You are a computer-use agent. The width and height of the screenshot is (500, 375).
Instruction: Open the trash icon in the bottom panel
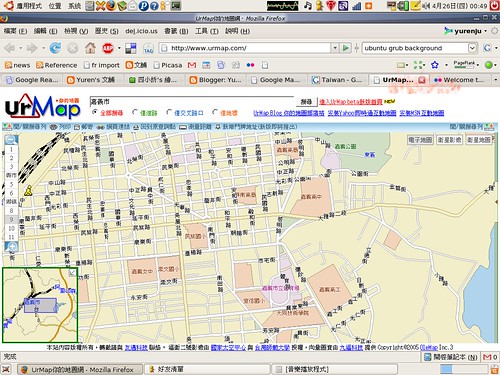pyautogui.click(x=495, y=369)
